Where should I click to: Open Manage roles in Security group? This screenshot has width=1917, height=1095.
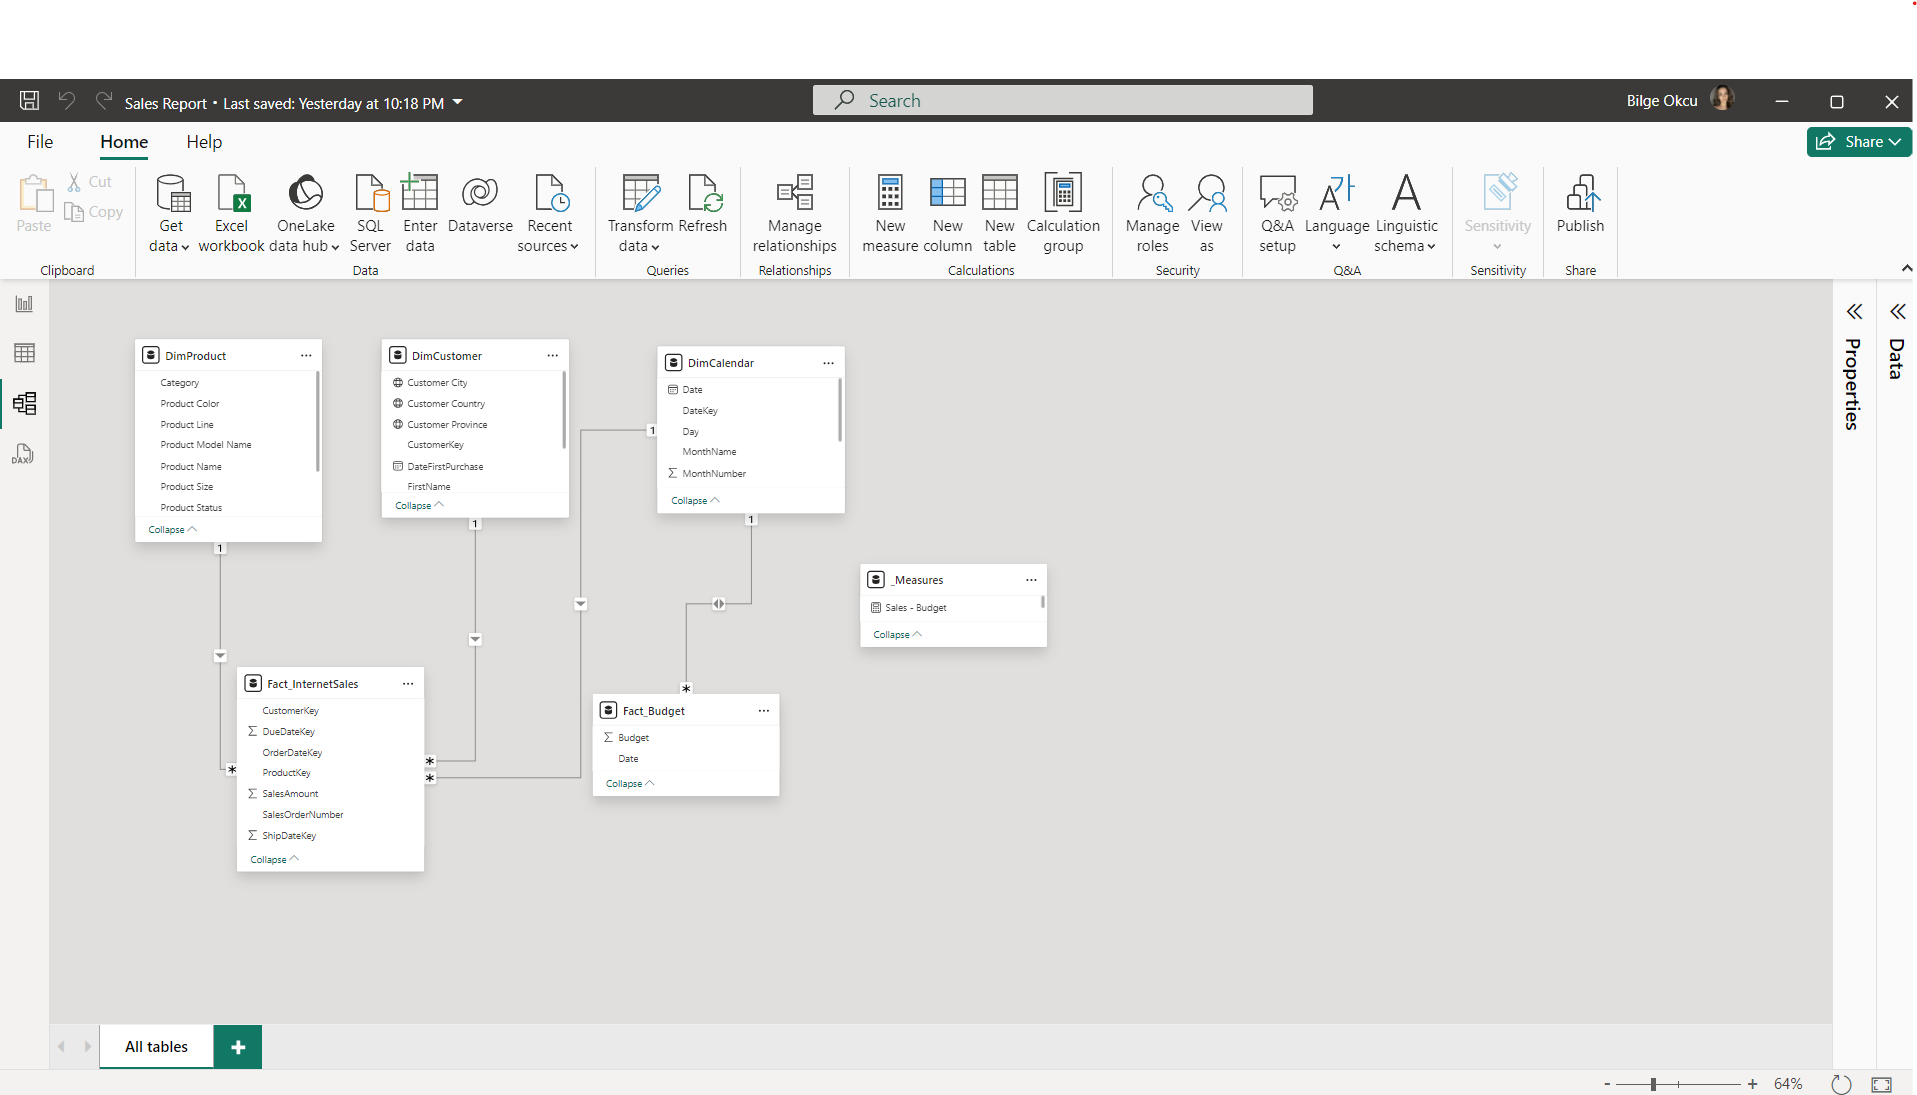1152,210
